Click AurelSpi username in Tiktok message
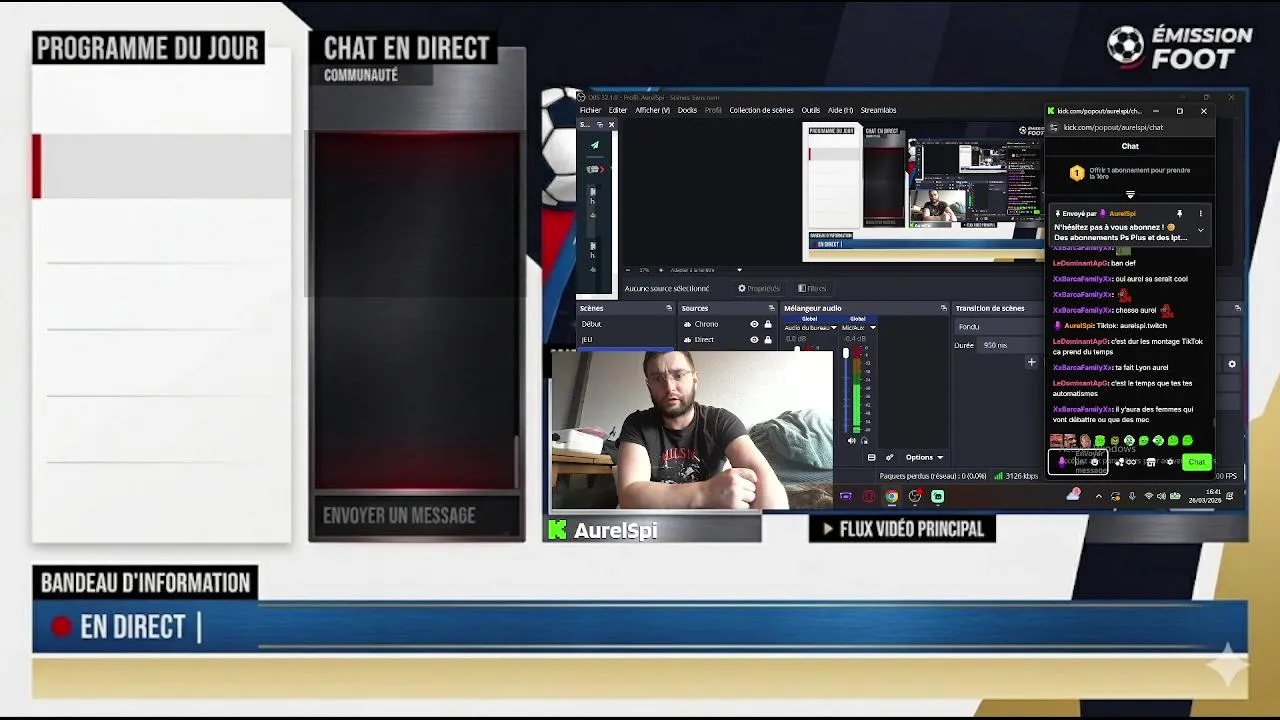The width and height of the screenshot is (1280, 720). 1079,326
